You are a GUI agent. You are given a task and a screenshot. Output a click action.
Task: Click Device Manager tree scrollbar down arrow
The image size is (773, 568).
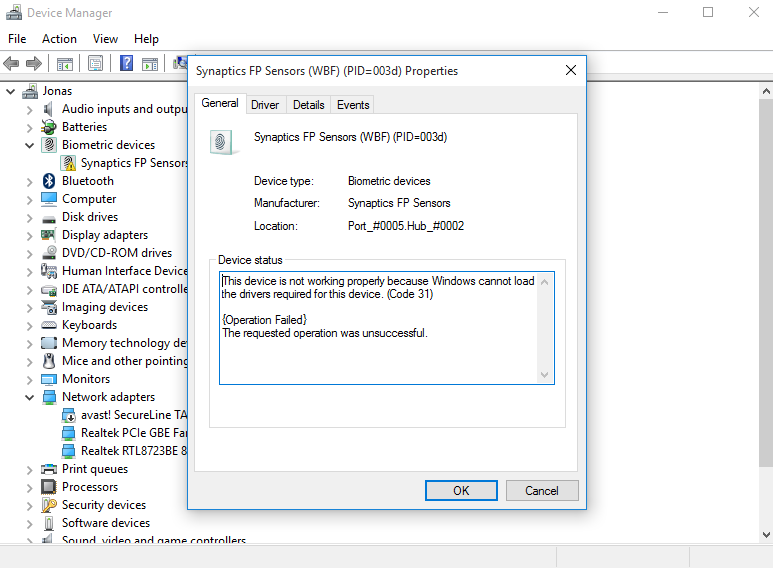pyautogui.click(x=766, y=534)
